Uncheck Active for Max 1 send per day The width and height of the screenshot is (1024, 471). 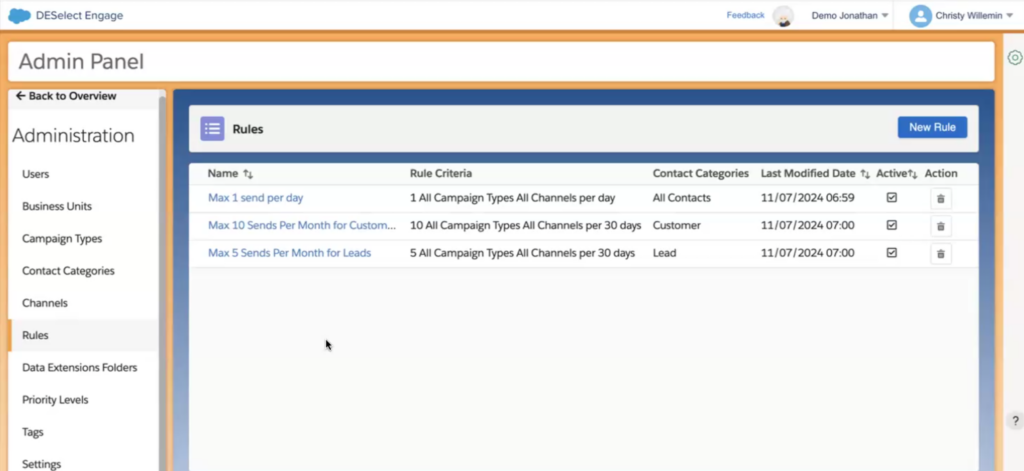pos(892,198)
